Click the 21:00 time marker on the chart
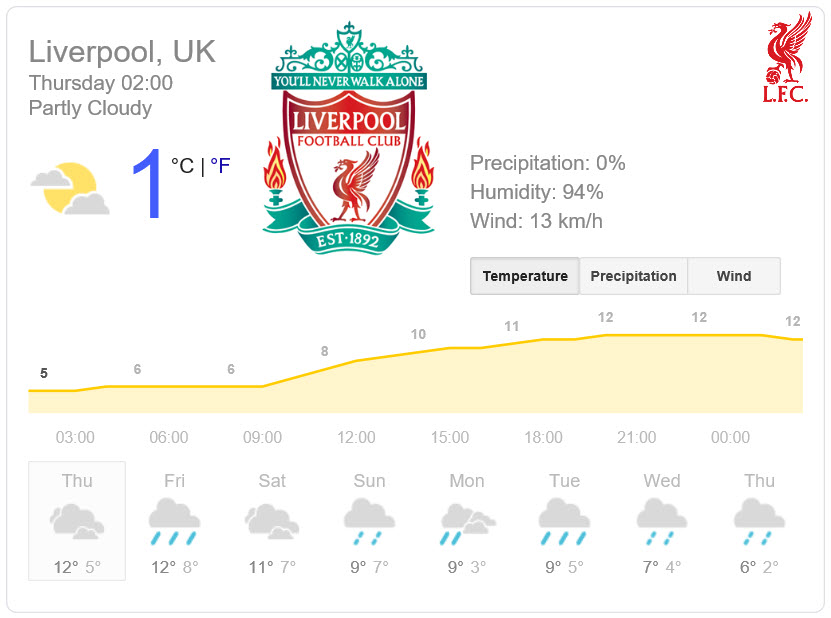This screenshot has width=831, height=618. [636, 437]
